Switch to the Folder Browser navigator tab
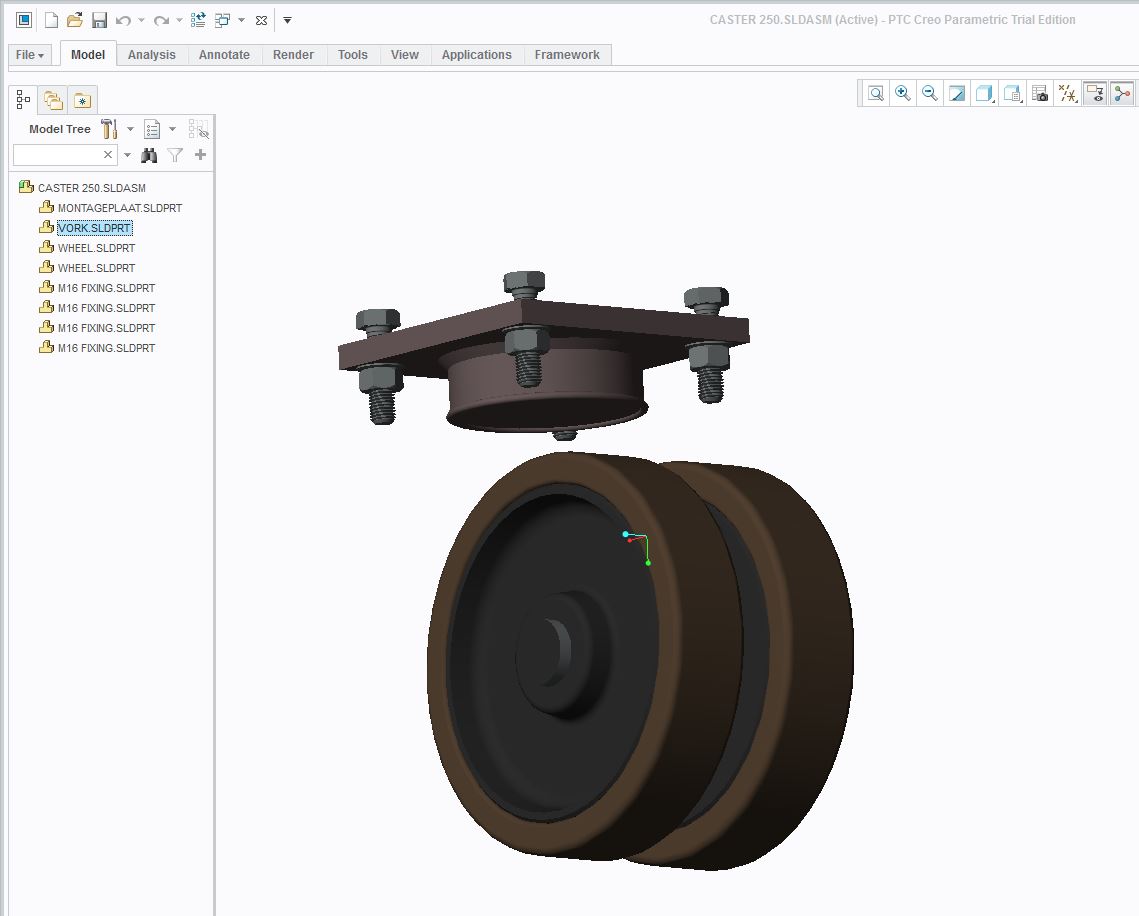This screenshot has width=1139, height=916. click(53, 100)
